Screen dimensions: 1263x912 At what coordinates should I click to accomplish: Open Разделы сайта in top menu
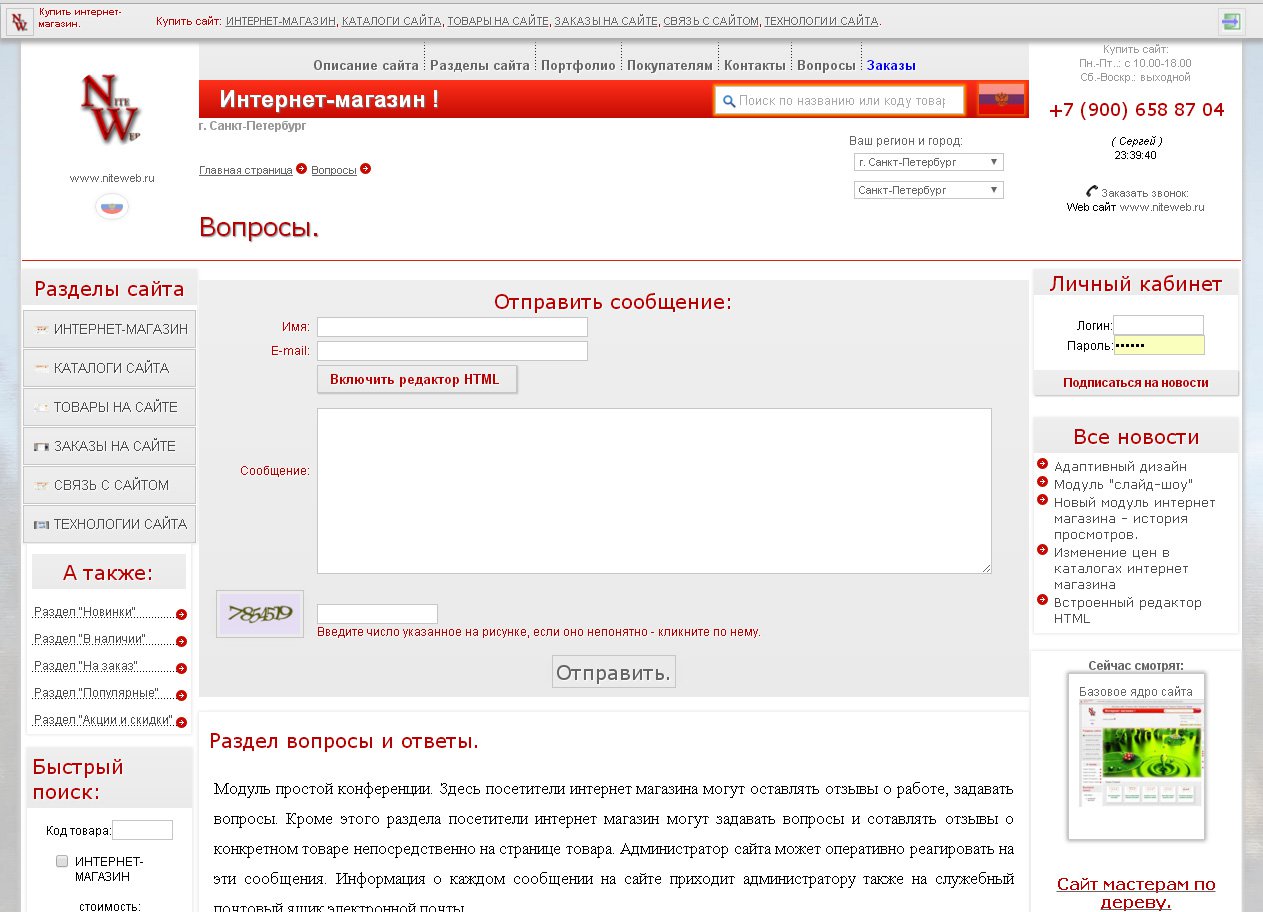(480, 65)
